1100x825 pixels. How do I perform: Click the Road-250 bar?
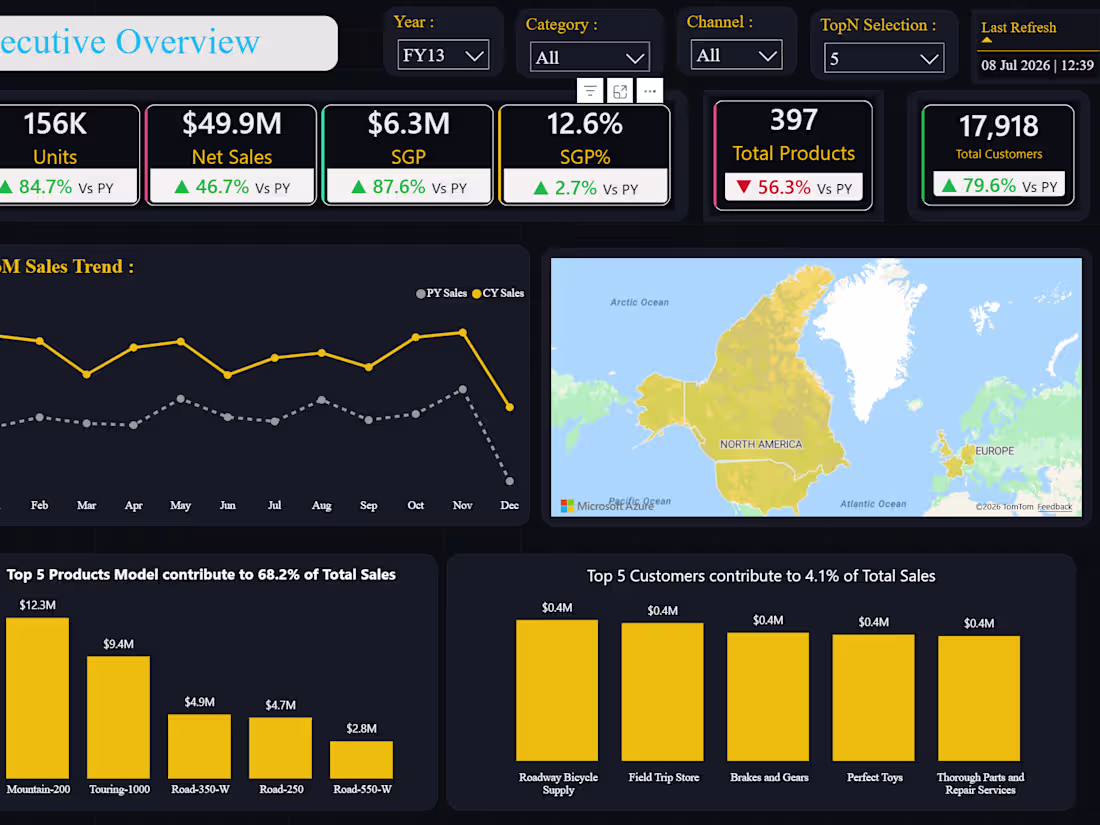click(281, 748)
